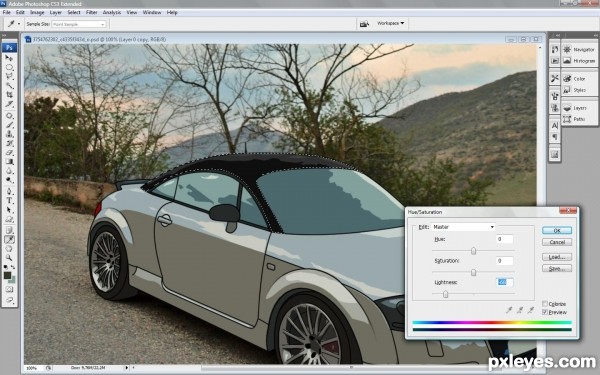This screenshot has height=375, width=600.
Task: Select the Elliptical Marquee tool
Action: point(9,67)
